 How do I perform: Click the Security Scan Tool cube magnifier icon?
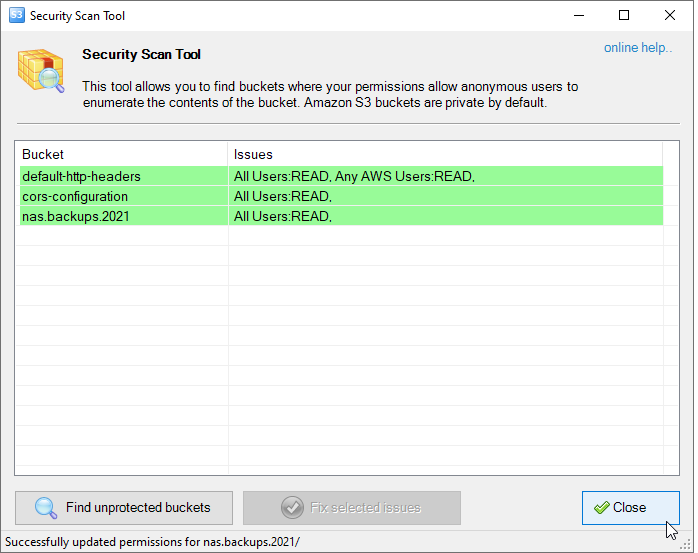pyautogui.click(x=41, y=70)
